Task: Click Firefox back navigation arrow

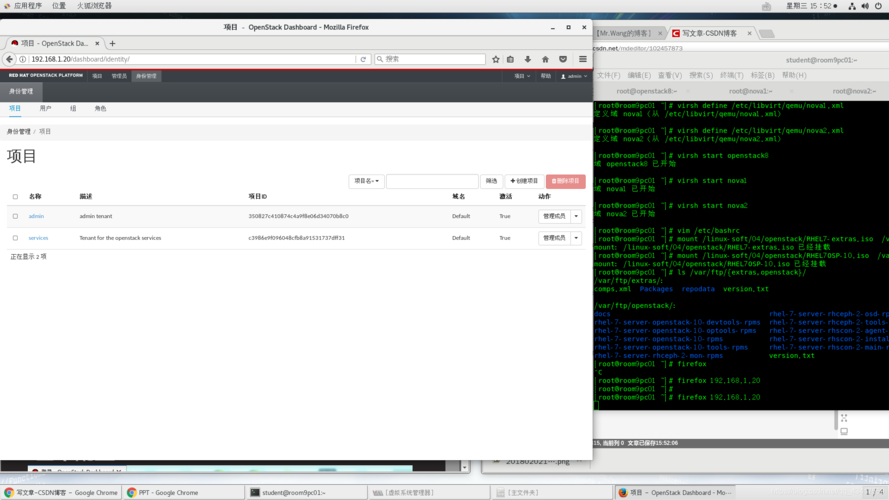Action: pyautogui.click(x=10, y=59)
